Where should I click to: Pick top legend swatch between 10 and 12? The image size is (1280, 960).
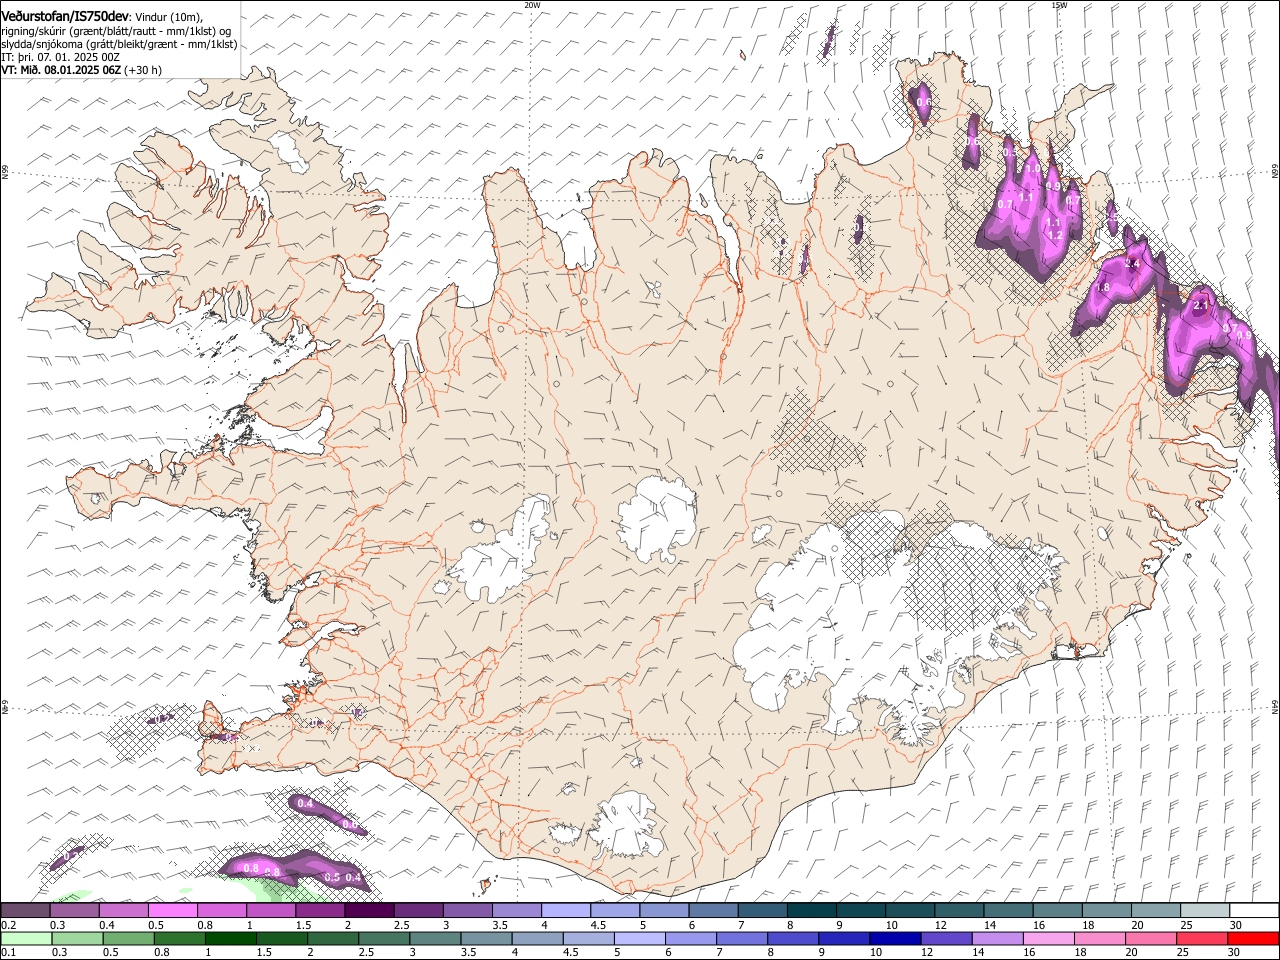tap(910, 911)
